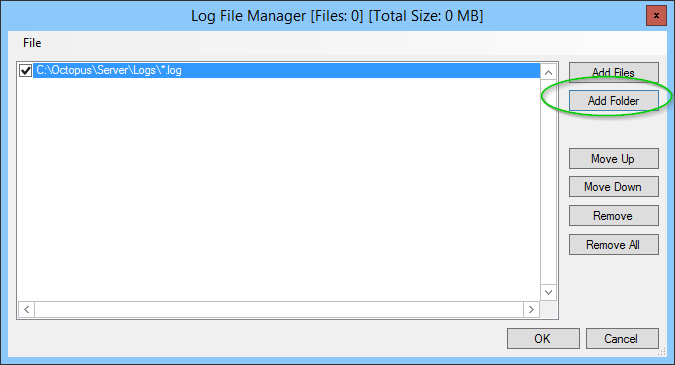This screenshot has width=675, height=365.
Task: Click the vertical scrollbar track
Action: tap(548, 182)
